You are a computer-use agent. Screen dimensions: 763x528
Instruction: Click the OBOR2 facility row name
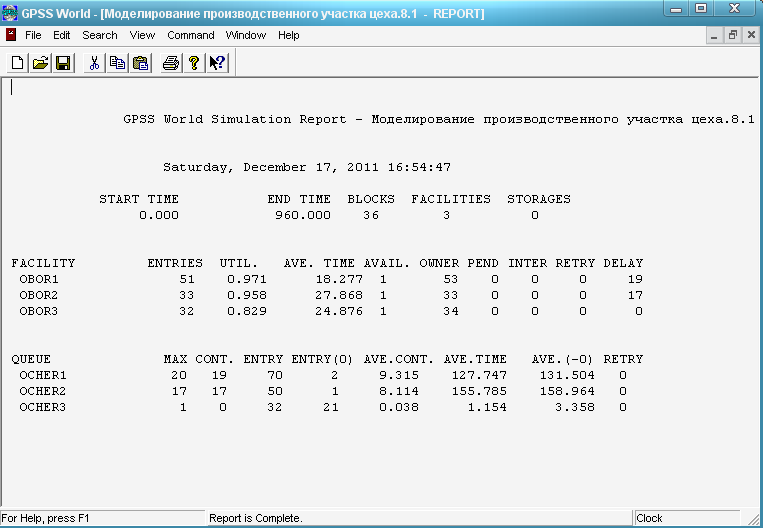pos(38,295)
